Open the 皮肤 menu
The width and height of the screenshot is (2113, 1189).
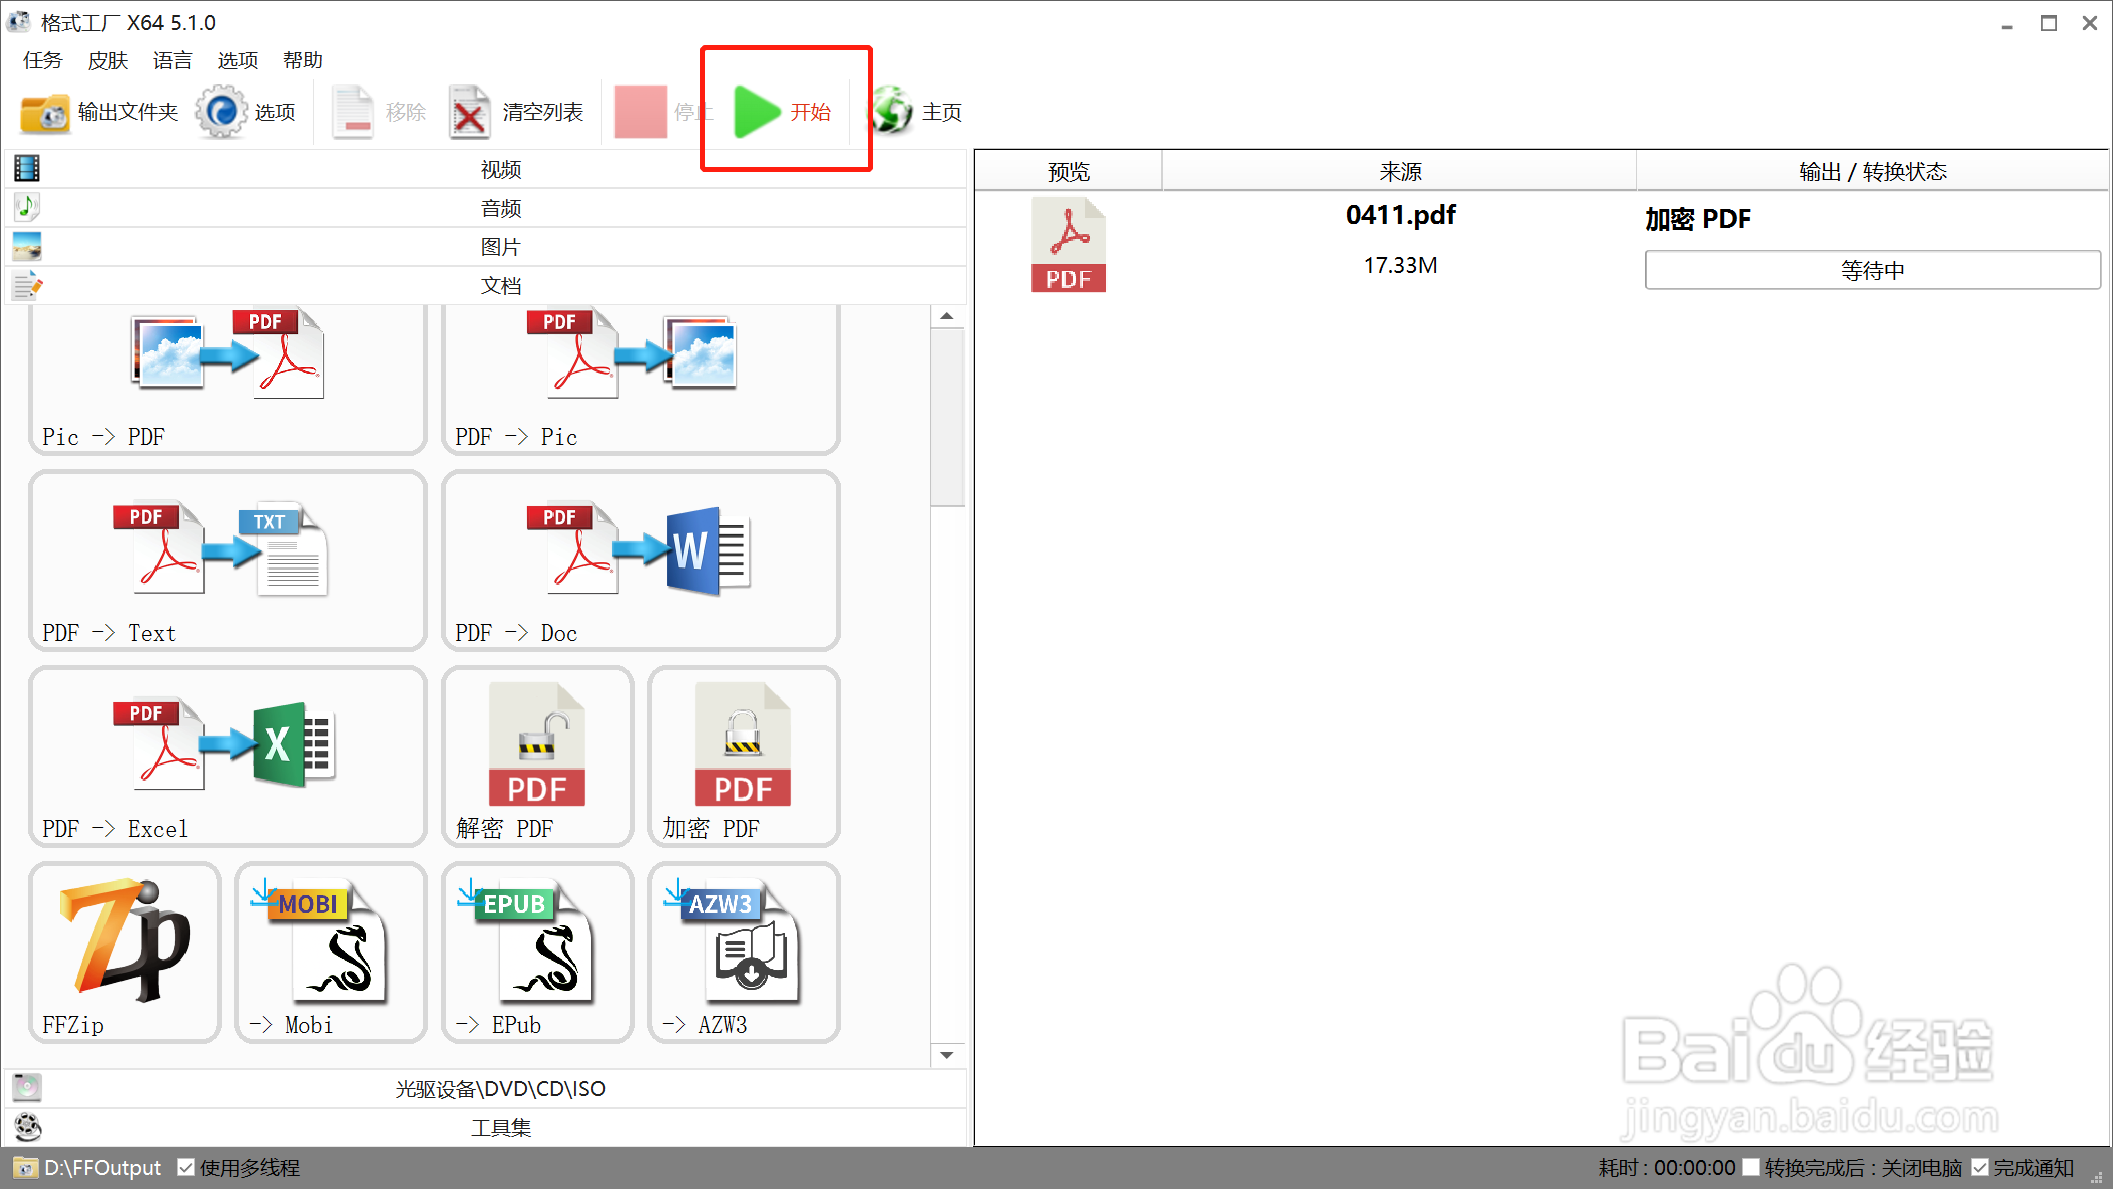pyautogui.click(x=107, y=60)
